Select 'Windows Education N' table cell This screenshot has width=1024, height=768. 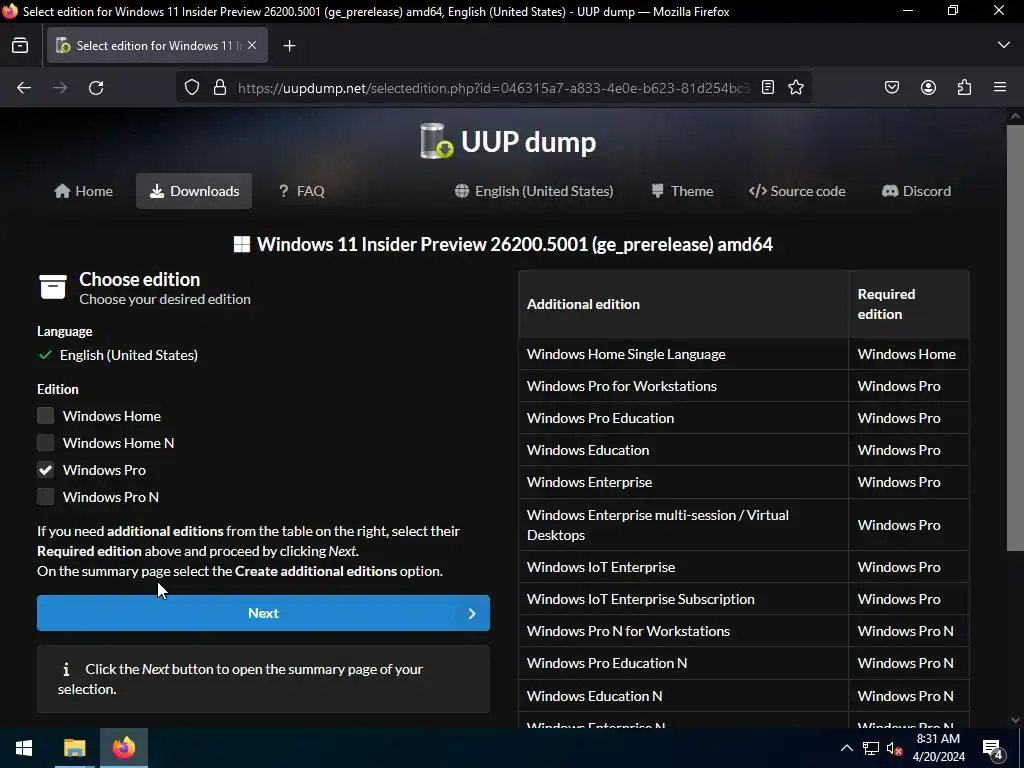684,696
